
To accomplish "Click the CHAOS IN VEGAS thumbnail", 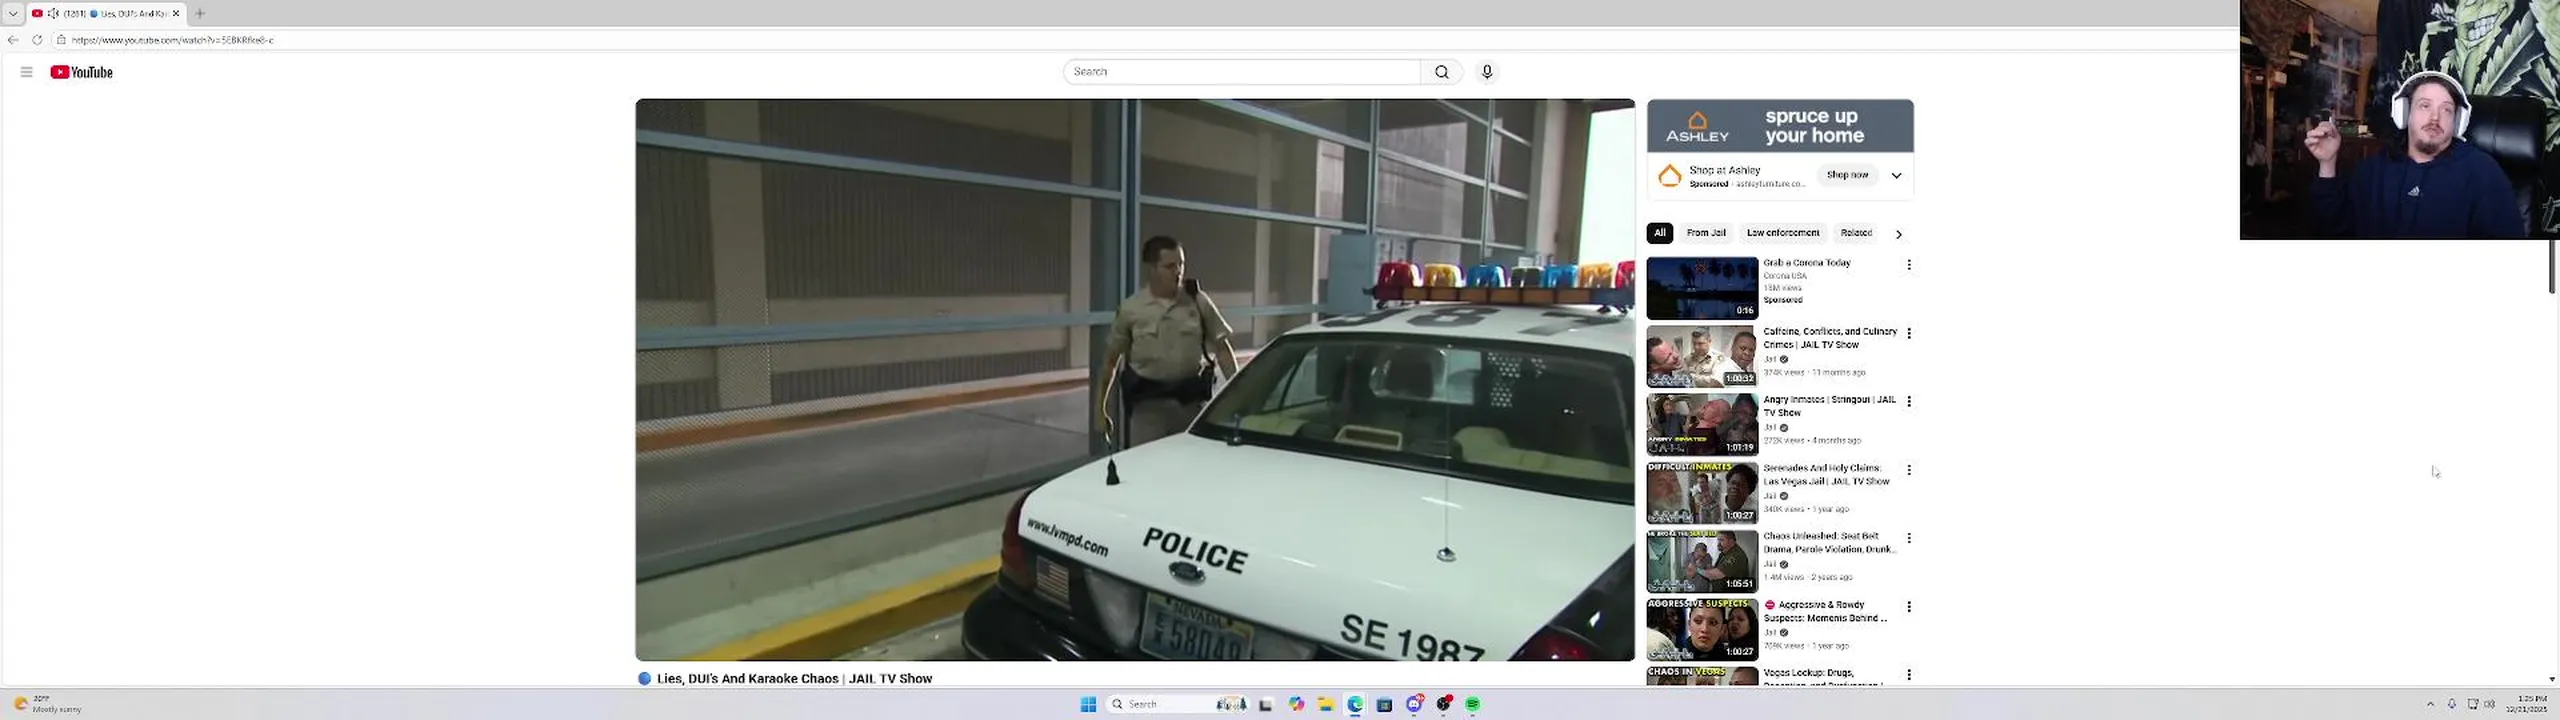I will 1702,675.
